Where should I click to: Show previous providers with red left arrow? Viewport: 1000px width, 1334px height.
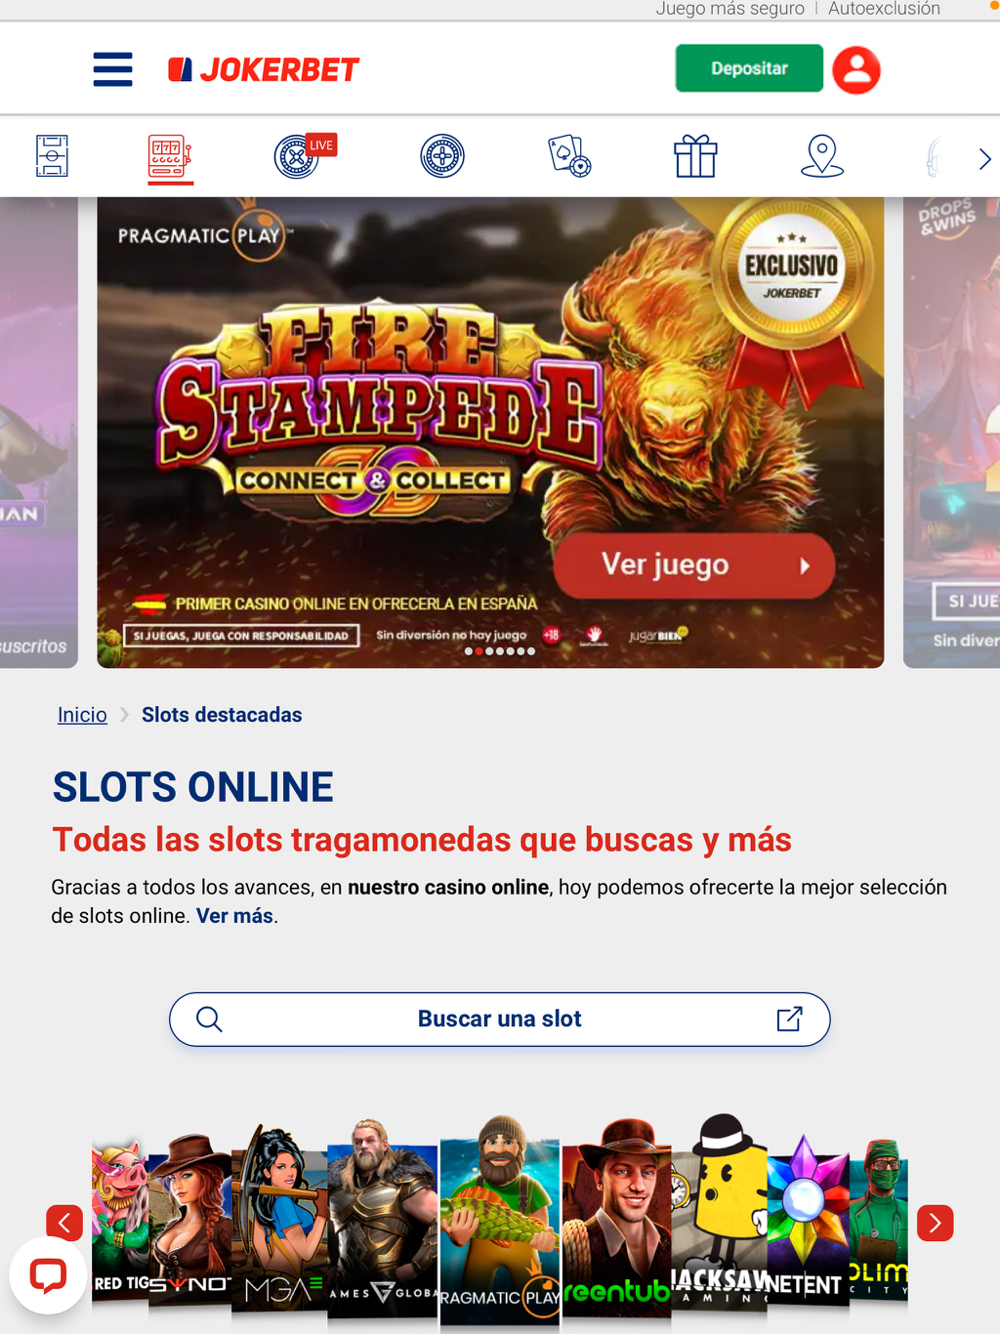(x=64, y=1223)
